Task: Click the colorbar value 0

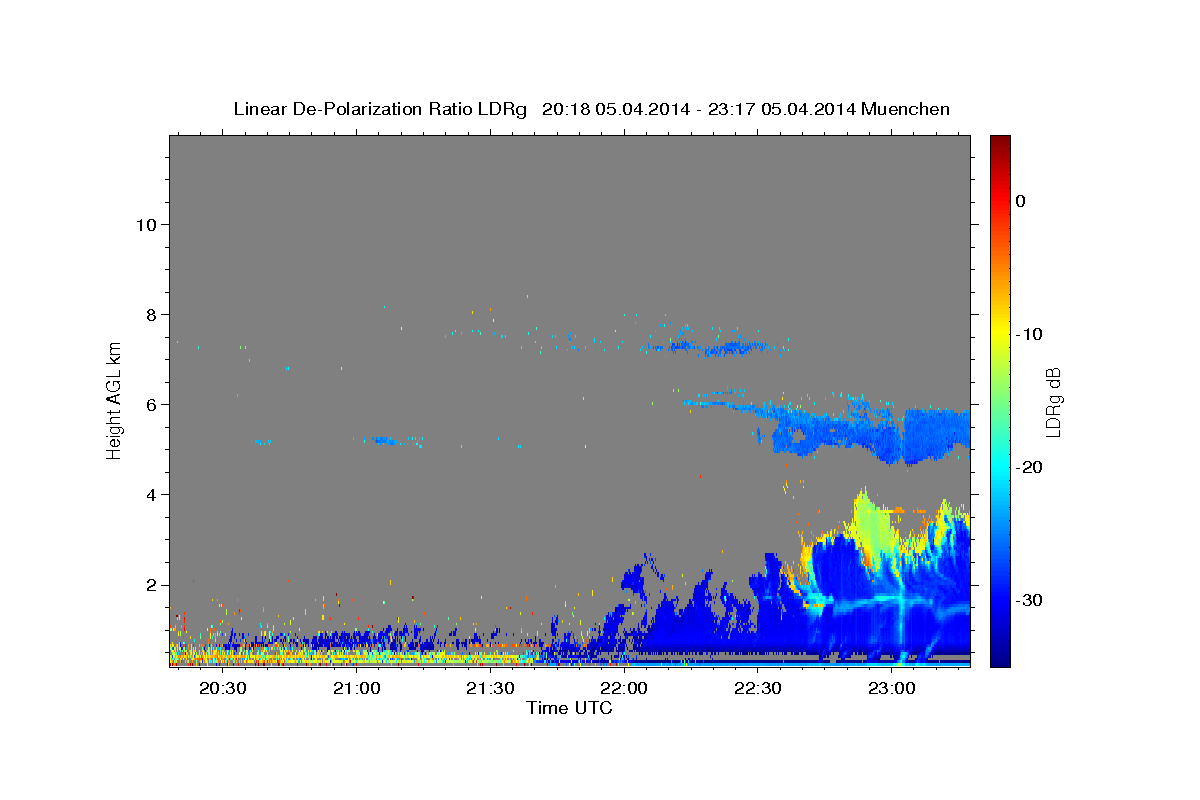Action: [1020, 201]
